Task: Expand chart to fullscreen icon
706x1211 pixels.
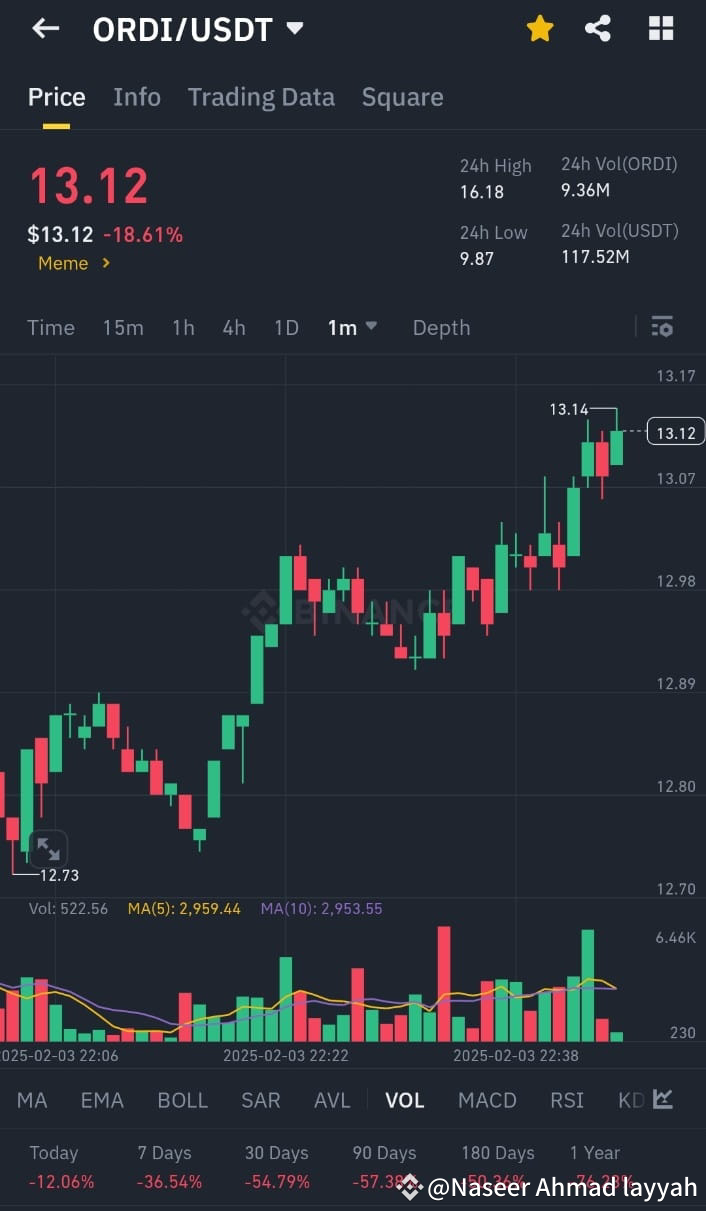Action: (x=48, y=849)
